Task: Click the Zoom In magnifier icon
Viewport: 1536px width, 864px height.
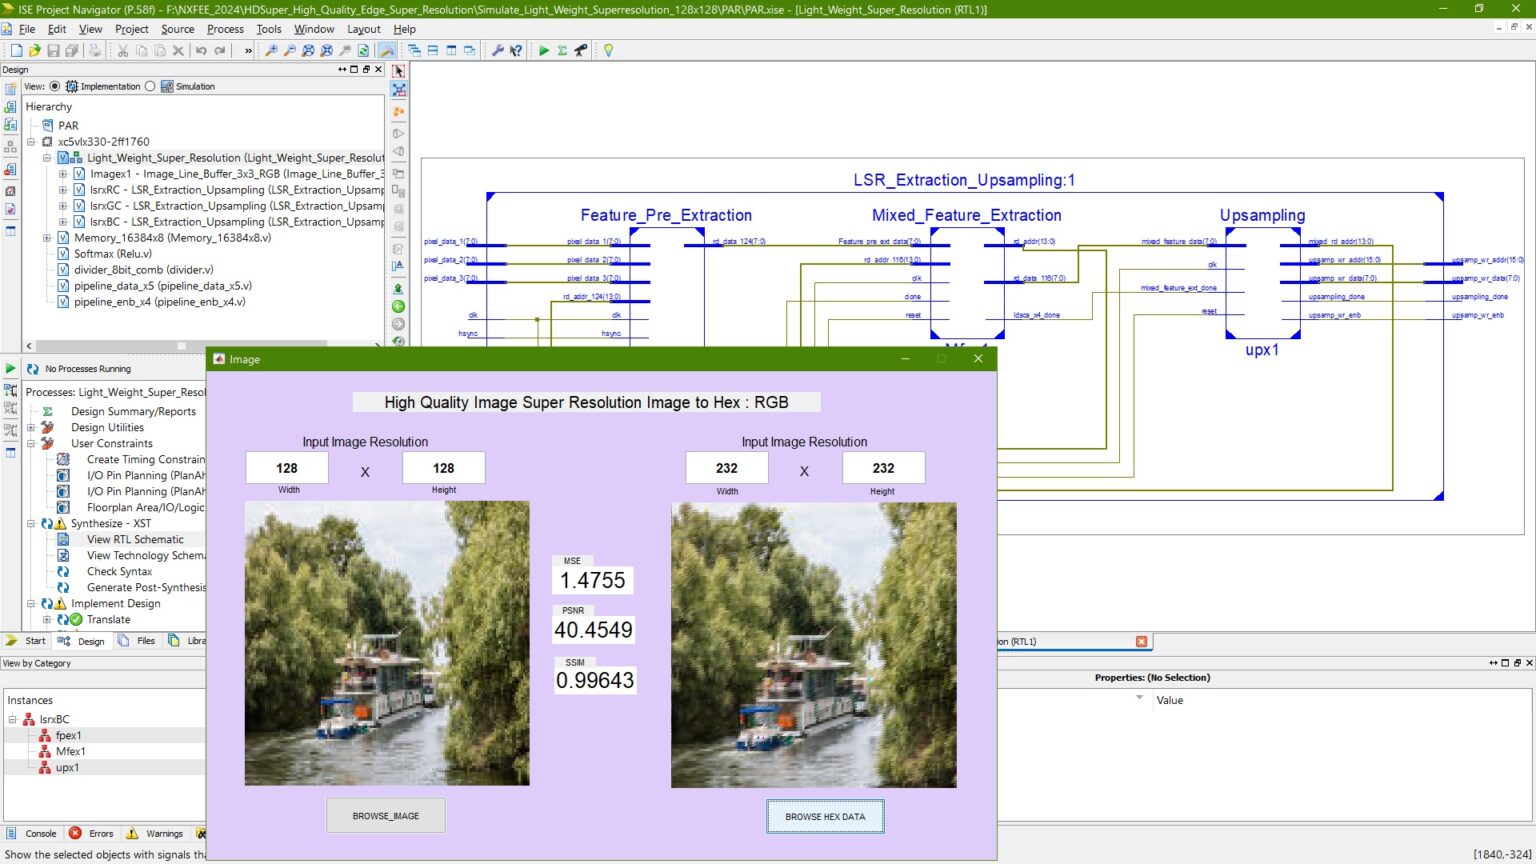Action: click(269, 50)
